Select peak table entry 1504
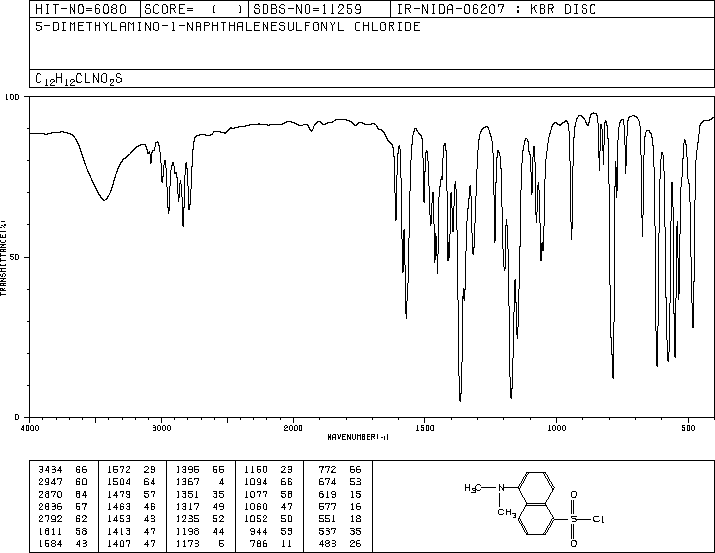Screen dimensions: 715x553 (x=119, y=482)
